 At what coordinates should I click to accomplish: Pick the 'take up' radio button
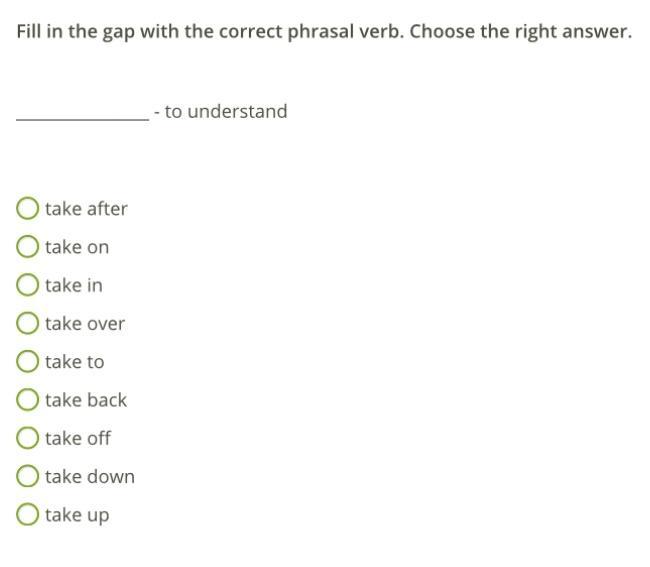pos(28,515)
